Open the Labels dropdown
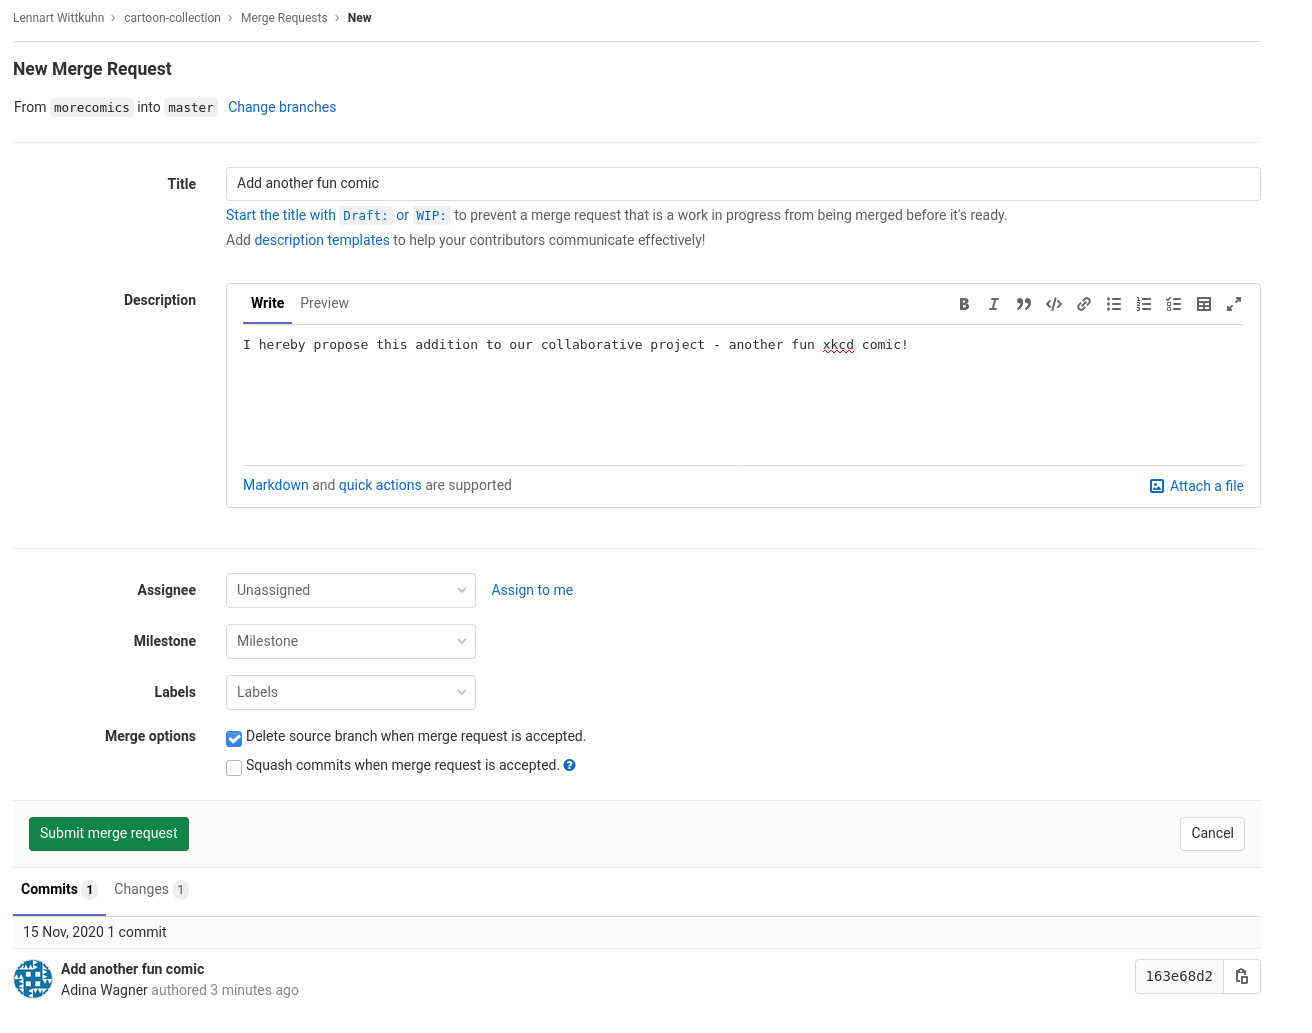Image resolution: width=1312 pixels, height=1033 pixels. pyautogui.click(x=350, y=692)
